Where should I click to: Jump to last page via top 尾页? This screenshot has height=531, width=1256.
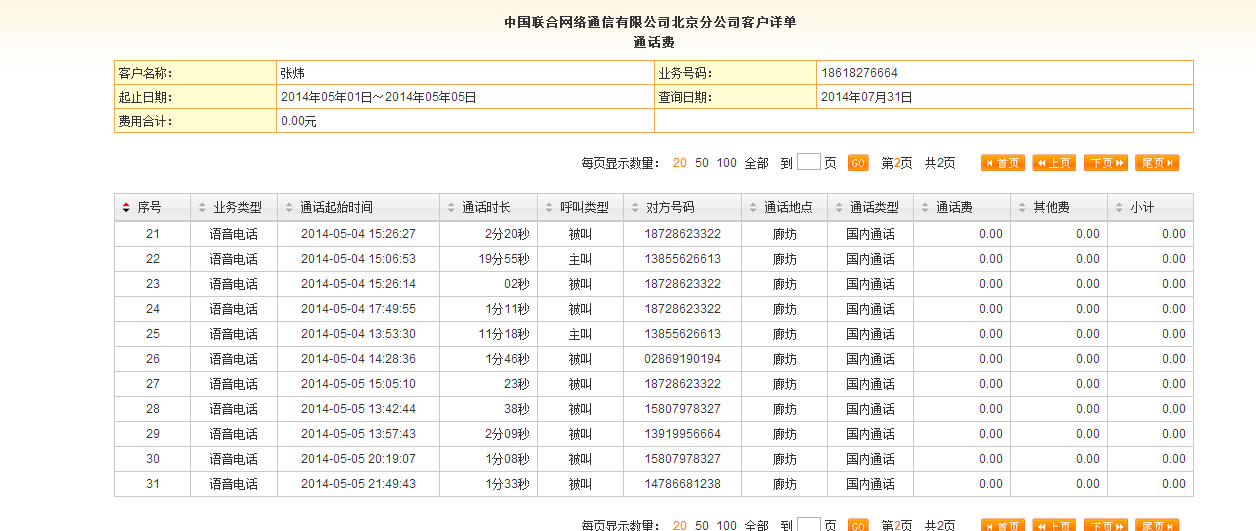pos(1156,163)
